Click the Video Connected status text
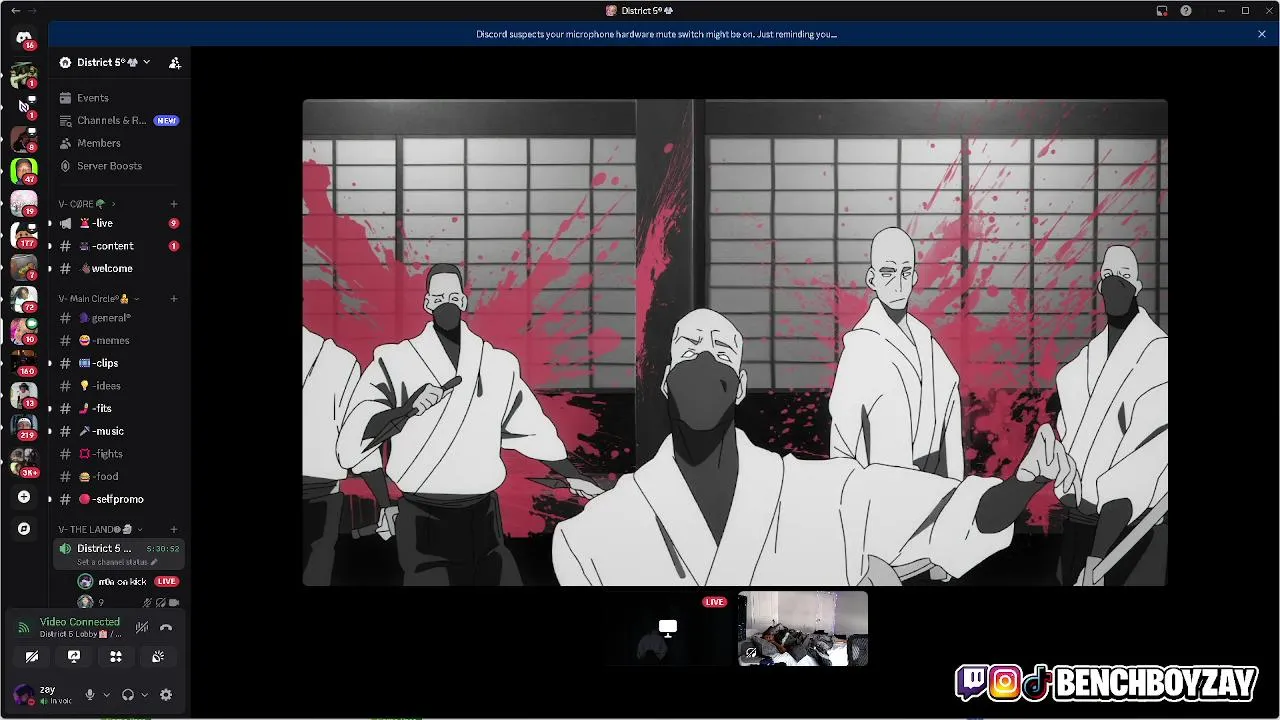This screenshot has height=720, width=1280. coord(80,622)
